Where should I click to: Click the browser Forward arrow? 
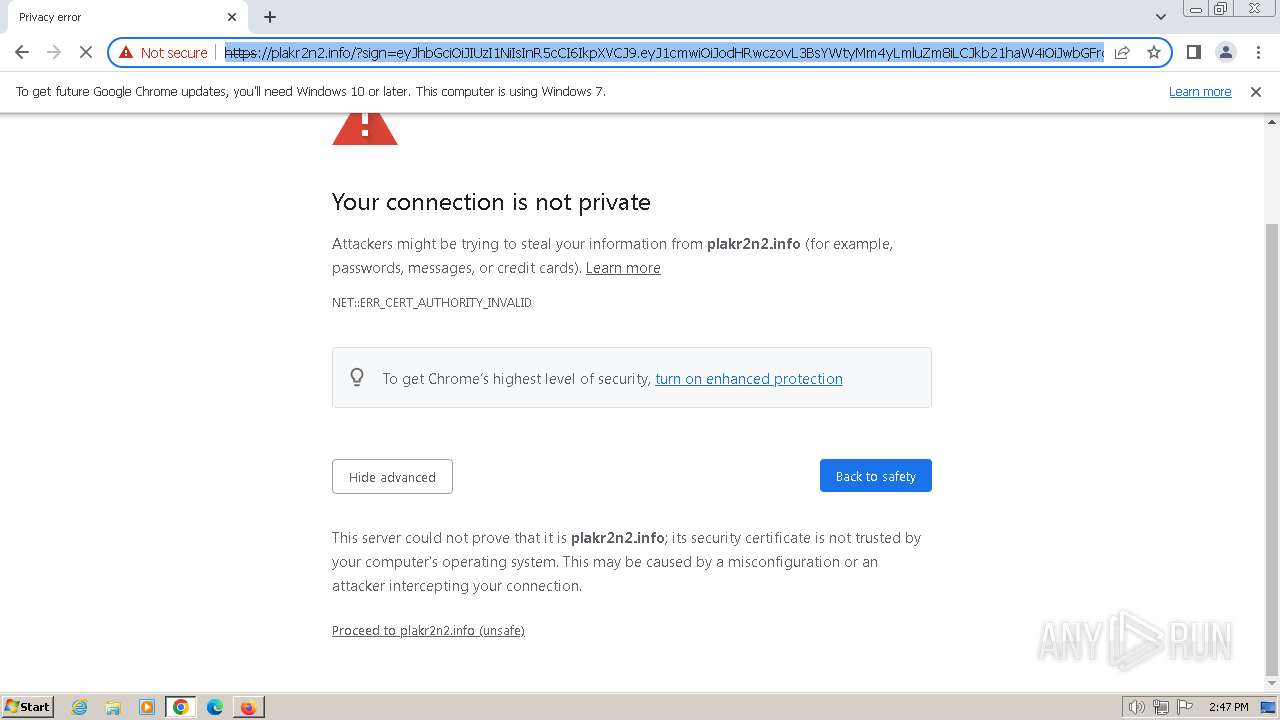click(54, 52)
